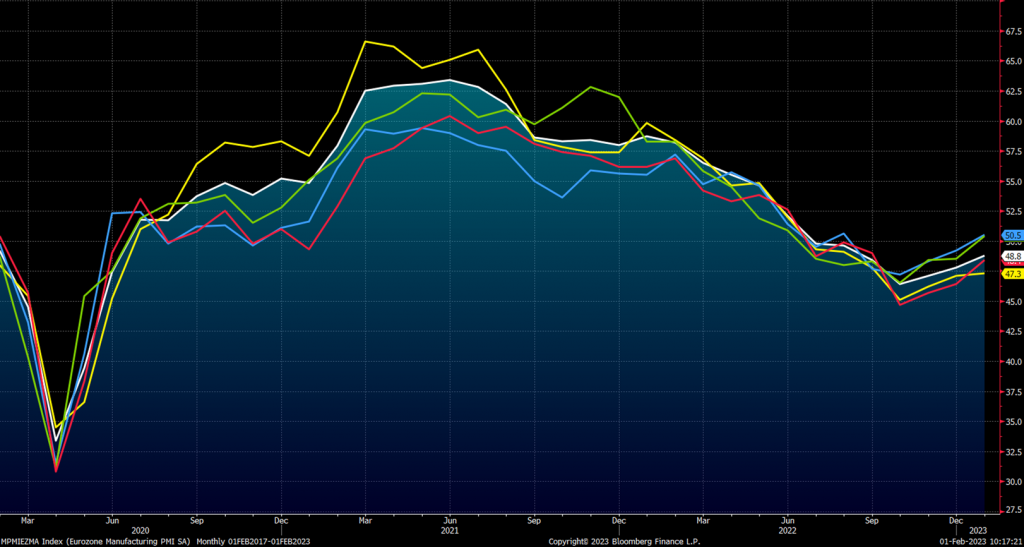1024x547 pixels.
Task: Click the white 48.8 value tag
Action: click(x=1011, y=256)
